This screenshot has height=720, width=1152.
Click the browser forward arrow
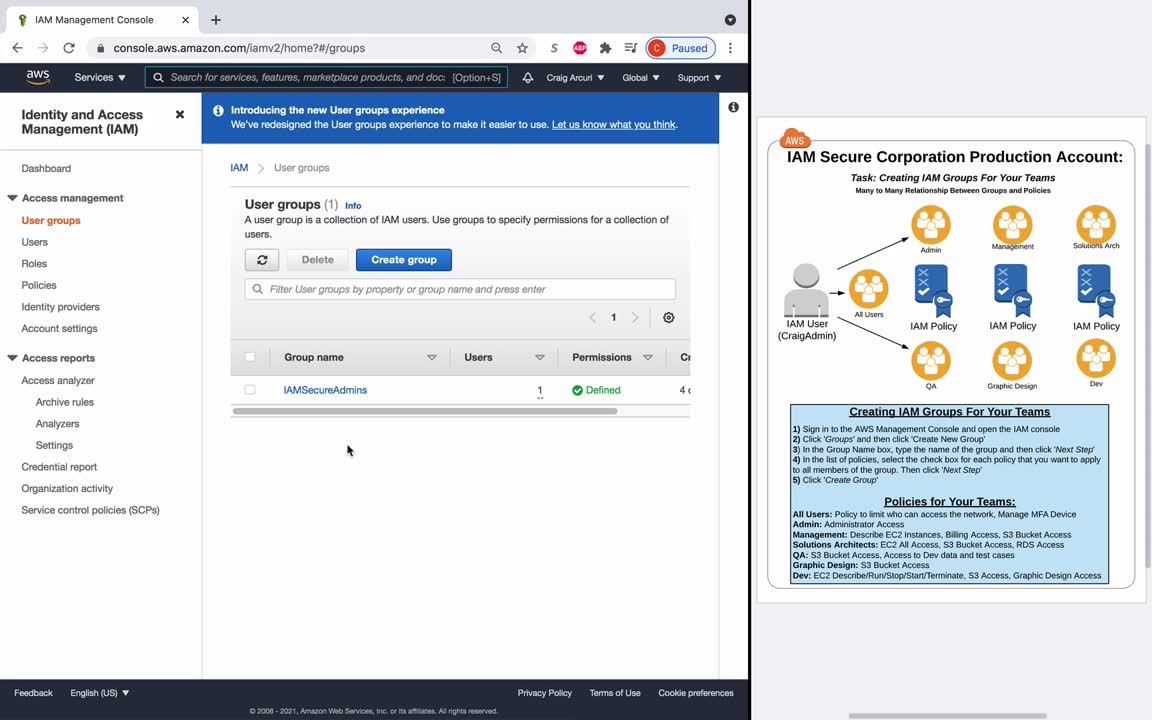(43, 48)
